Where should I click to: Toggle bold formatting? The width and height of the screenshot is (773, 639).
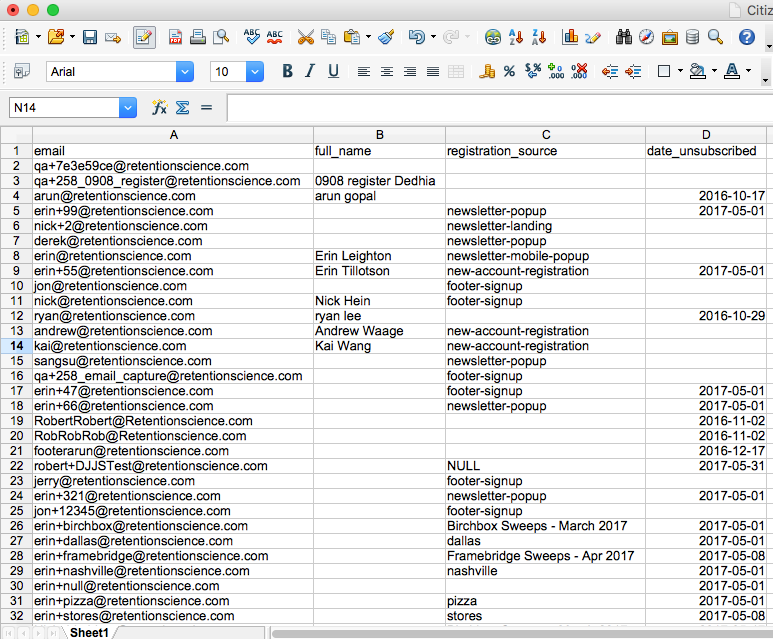[287, 71]
